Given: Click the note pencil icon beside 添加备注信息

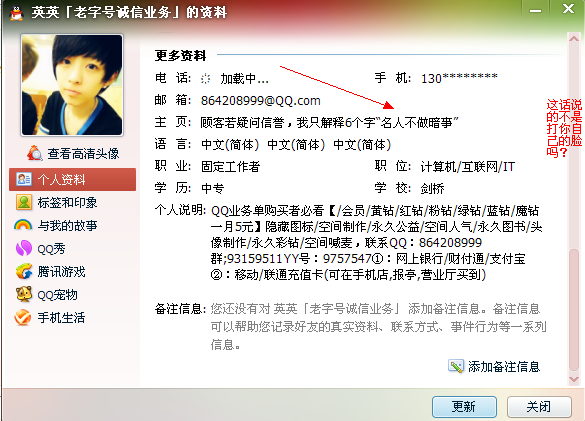Looking at the screenshot, I should coord(456,366).
